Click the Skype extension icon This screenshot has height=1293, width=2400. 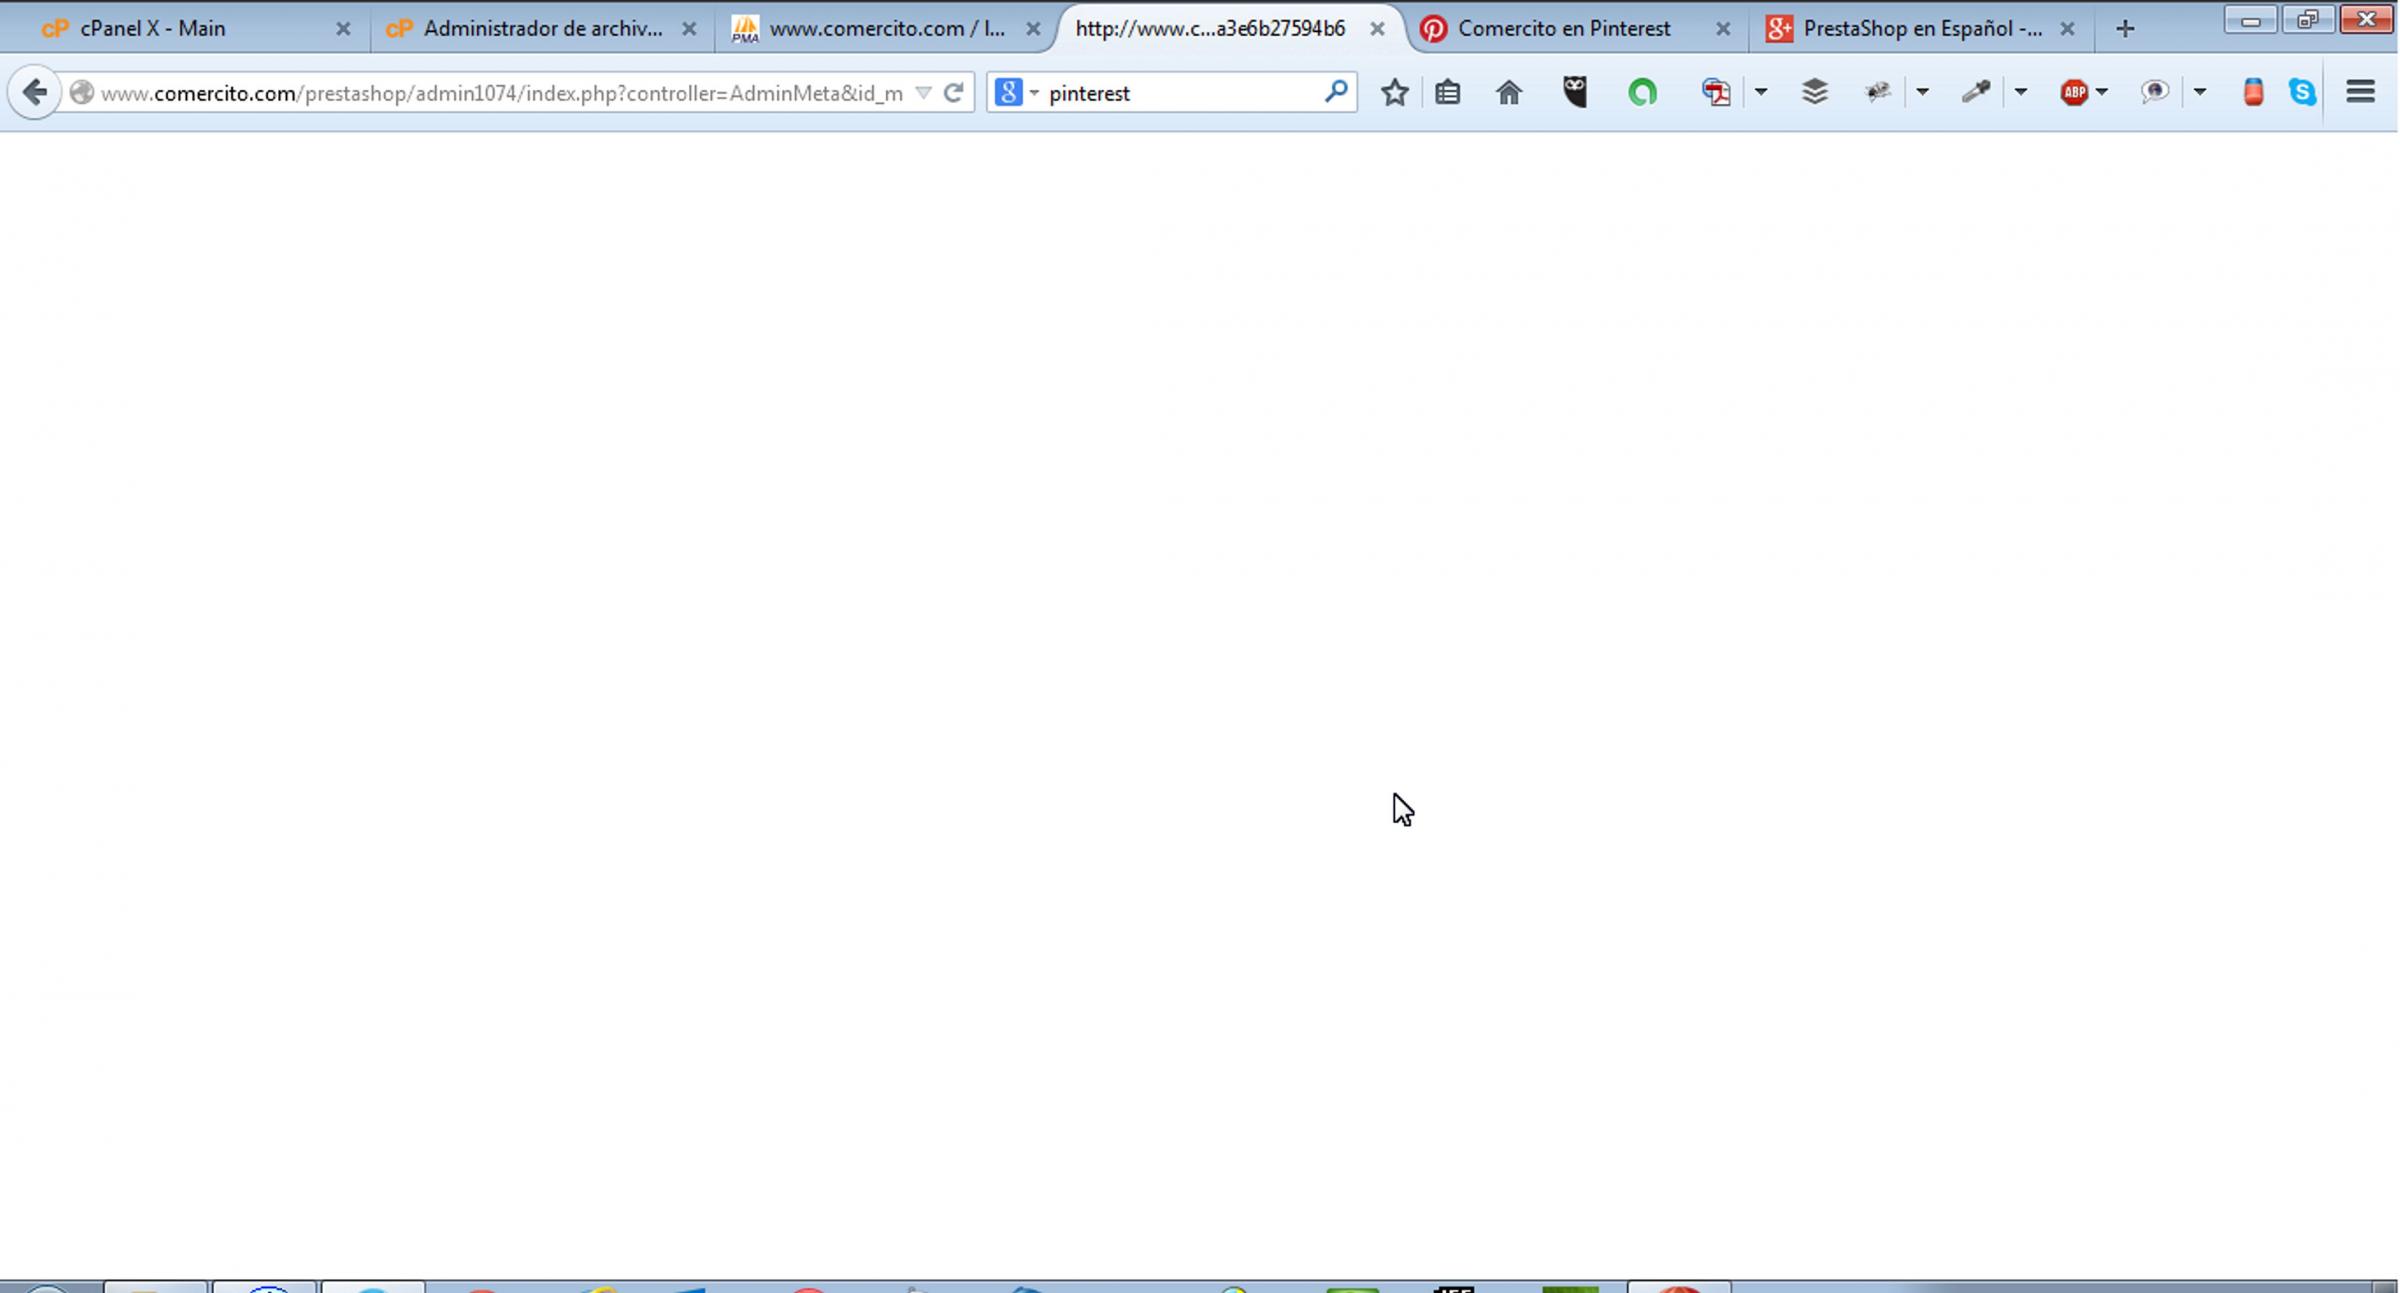2303,93
